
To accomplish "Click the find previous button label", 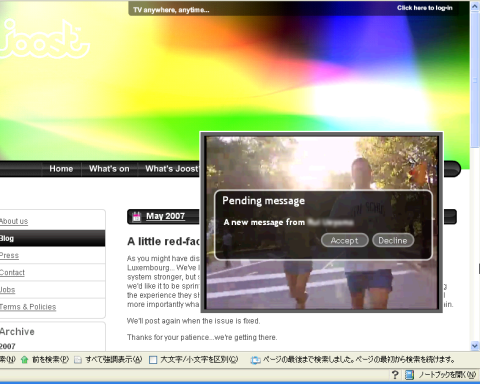I will [x=50, y=360].
